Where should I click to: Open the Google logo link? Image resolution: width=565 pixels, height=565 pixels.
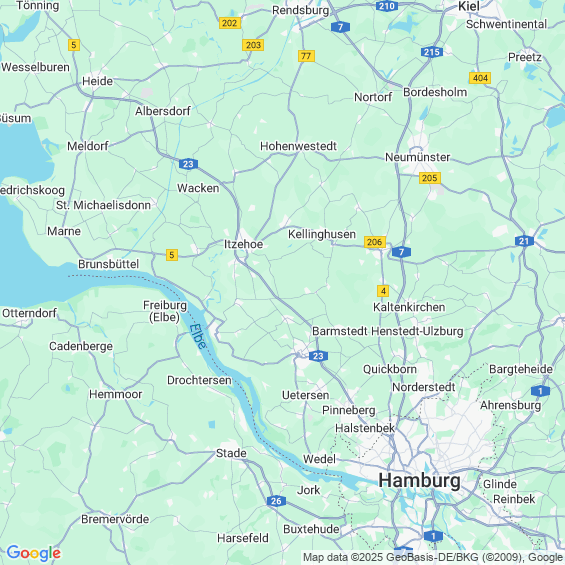coord(34,553)
